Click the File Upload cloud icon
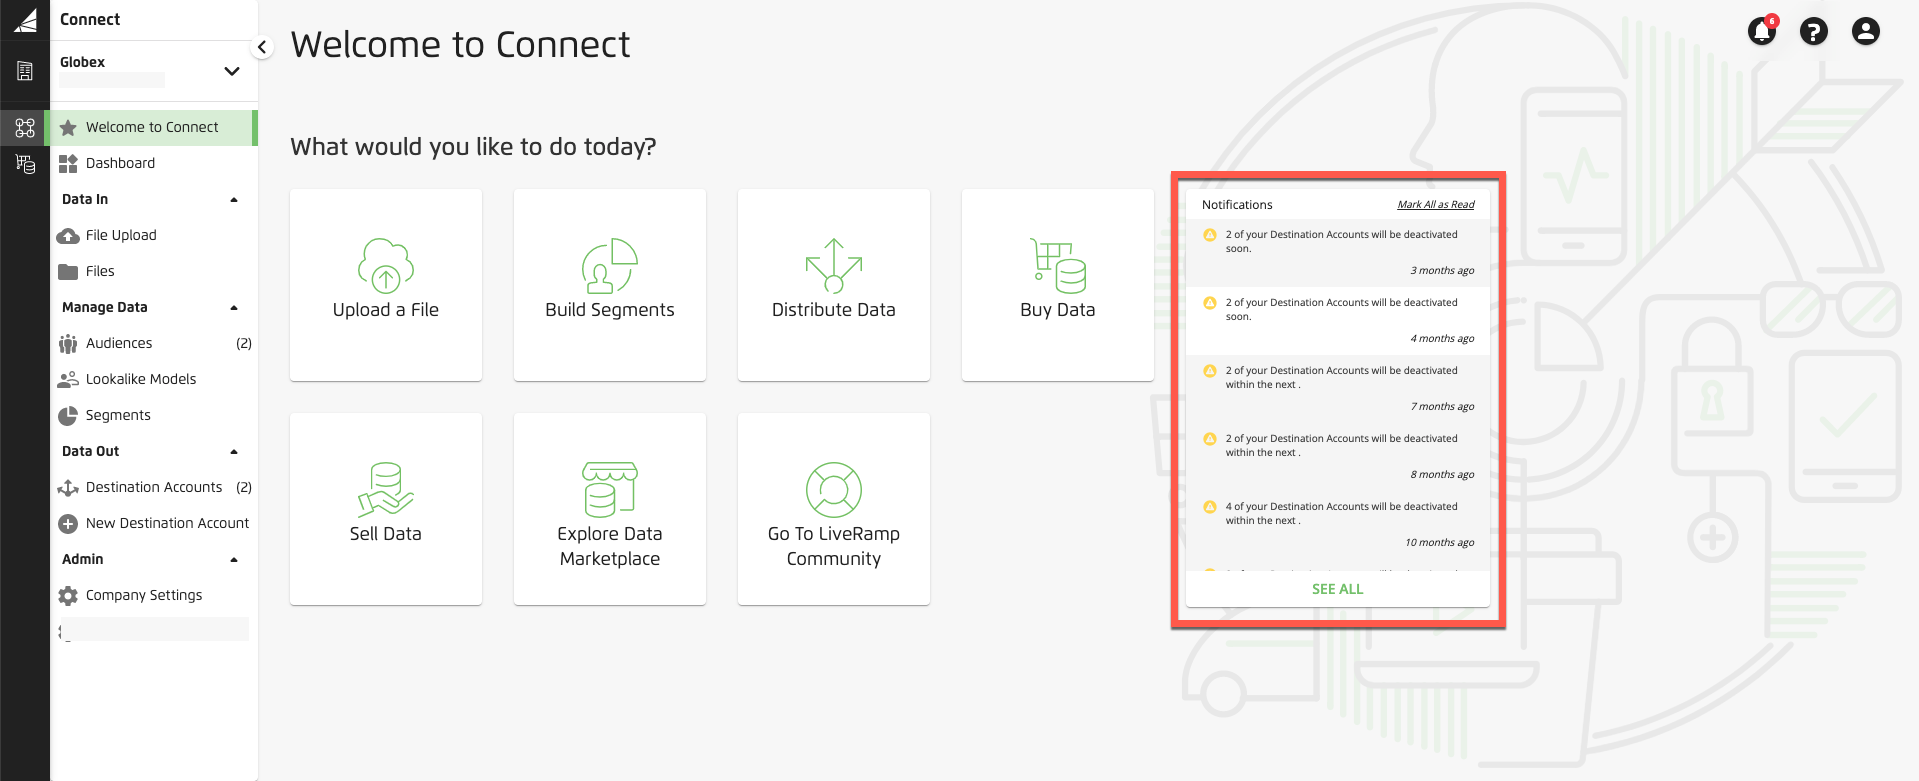Viewport: 1919px width, 781px height. (x=68, y=235)
